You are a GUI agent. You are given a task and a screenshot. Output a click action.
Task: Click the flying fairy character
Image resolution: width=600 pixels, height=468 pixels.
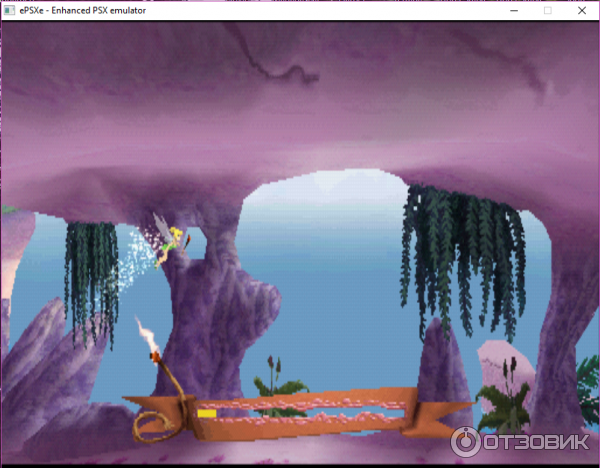[x=169, y=240]
